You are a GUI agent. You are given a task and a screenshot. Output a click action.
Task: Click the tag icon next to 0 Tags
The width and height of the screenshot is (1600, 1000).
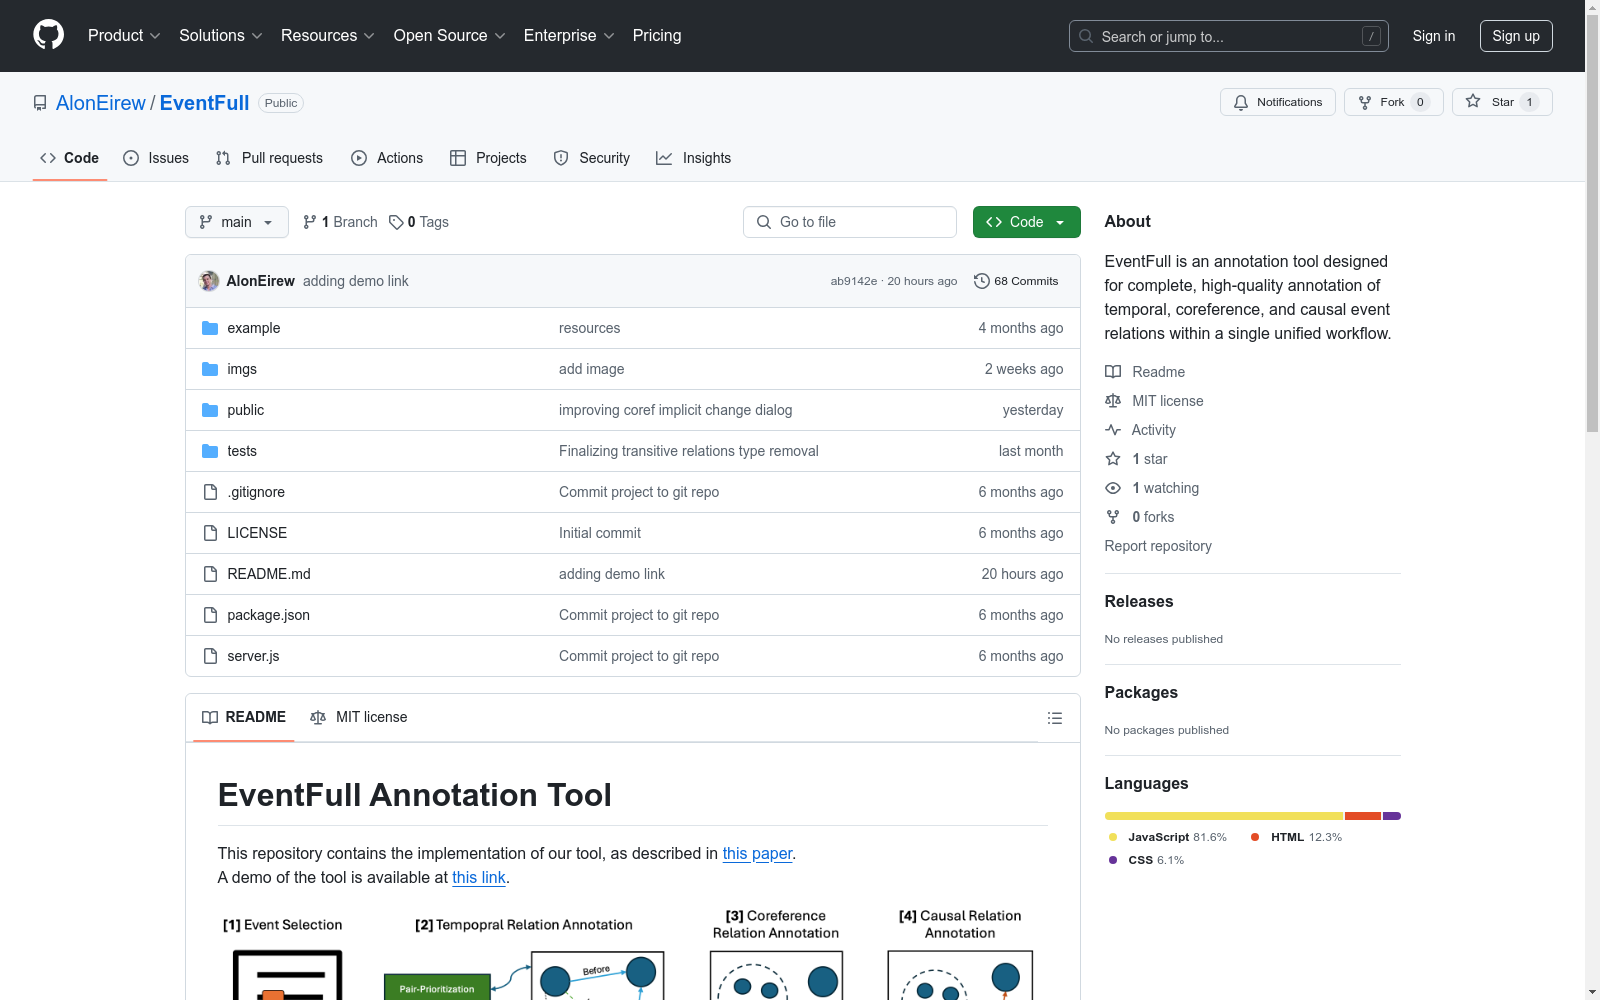(x=396, y=222)
